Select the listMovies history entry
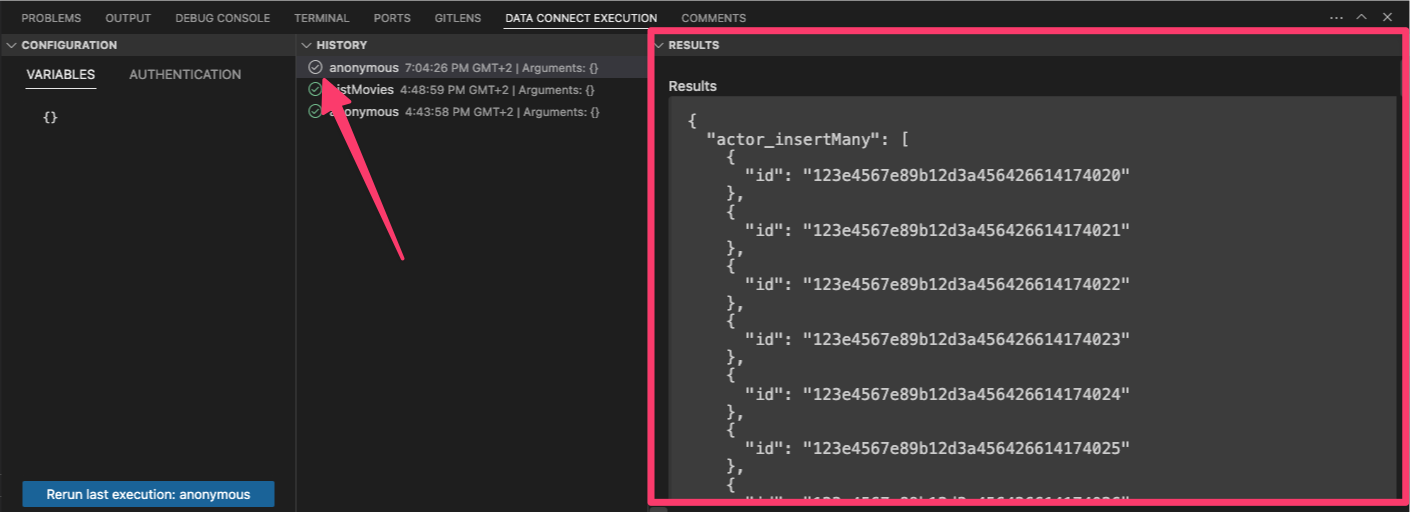The height and width of the screenshot is (512, 1410). pyautogui.click(x=365, y=90)
